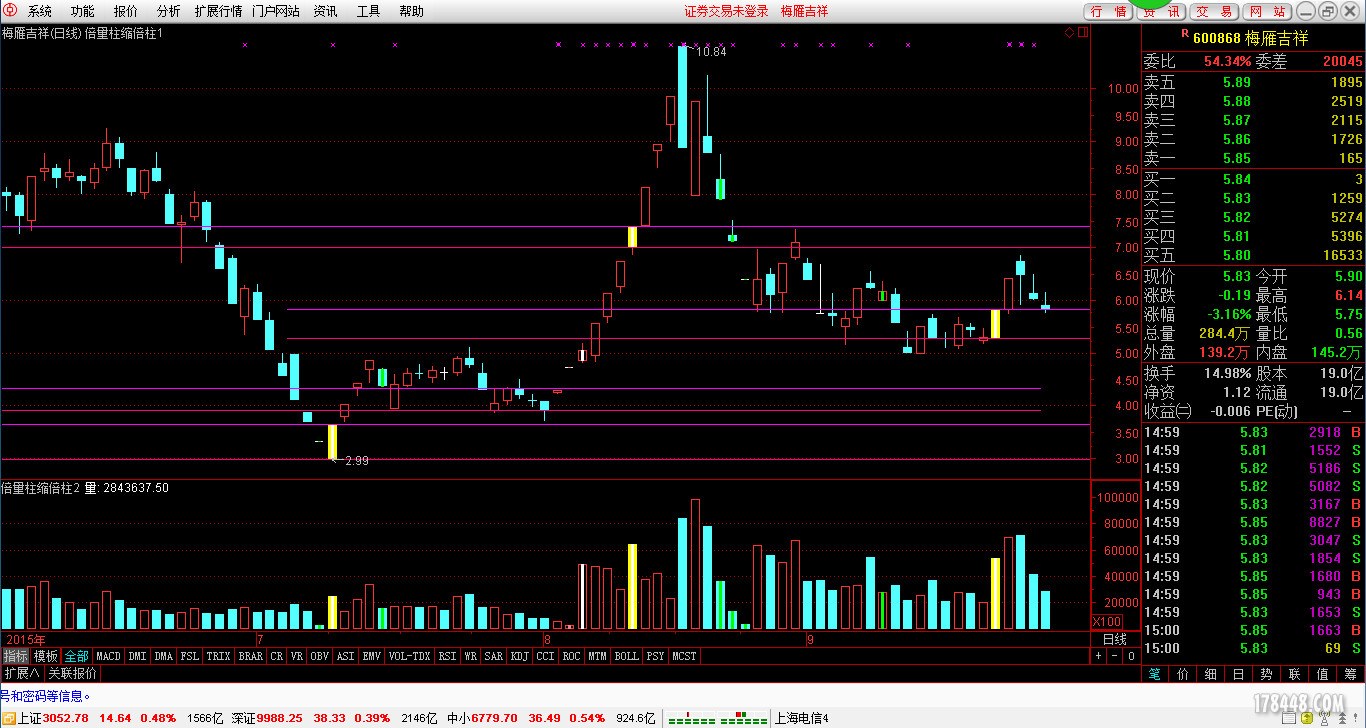
Task: Select the 模板 tab
Action: point(46,656)
